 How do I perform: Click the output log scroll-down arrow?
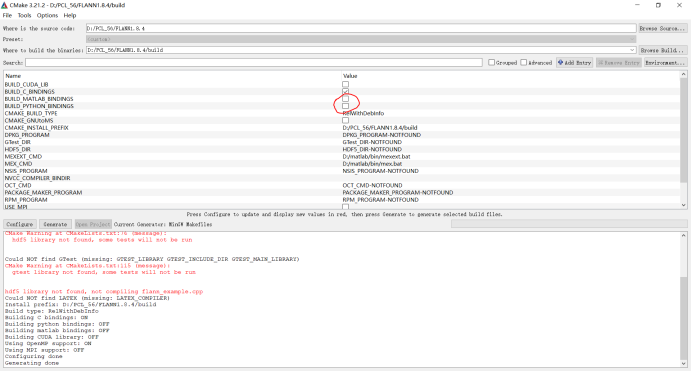(684, 364)
